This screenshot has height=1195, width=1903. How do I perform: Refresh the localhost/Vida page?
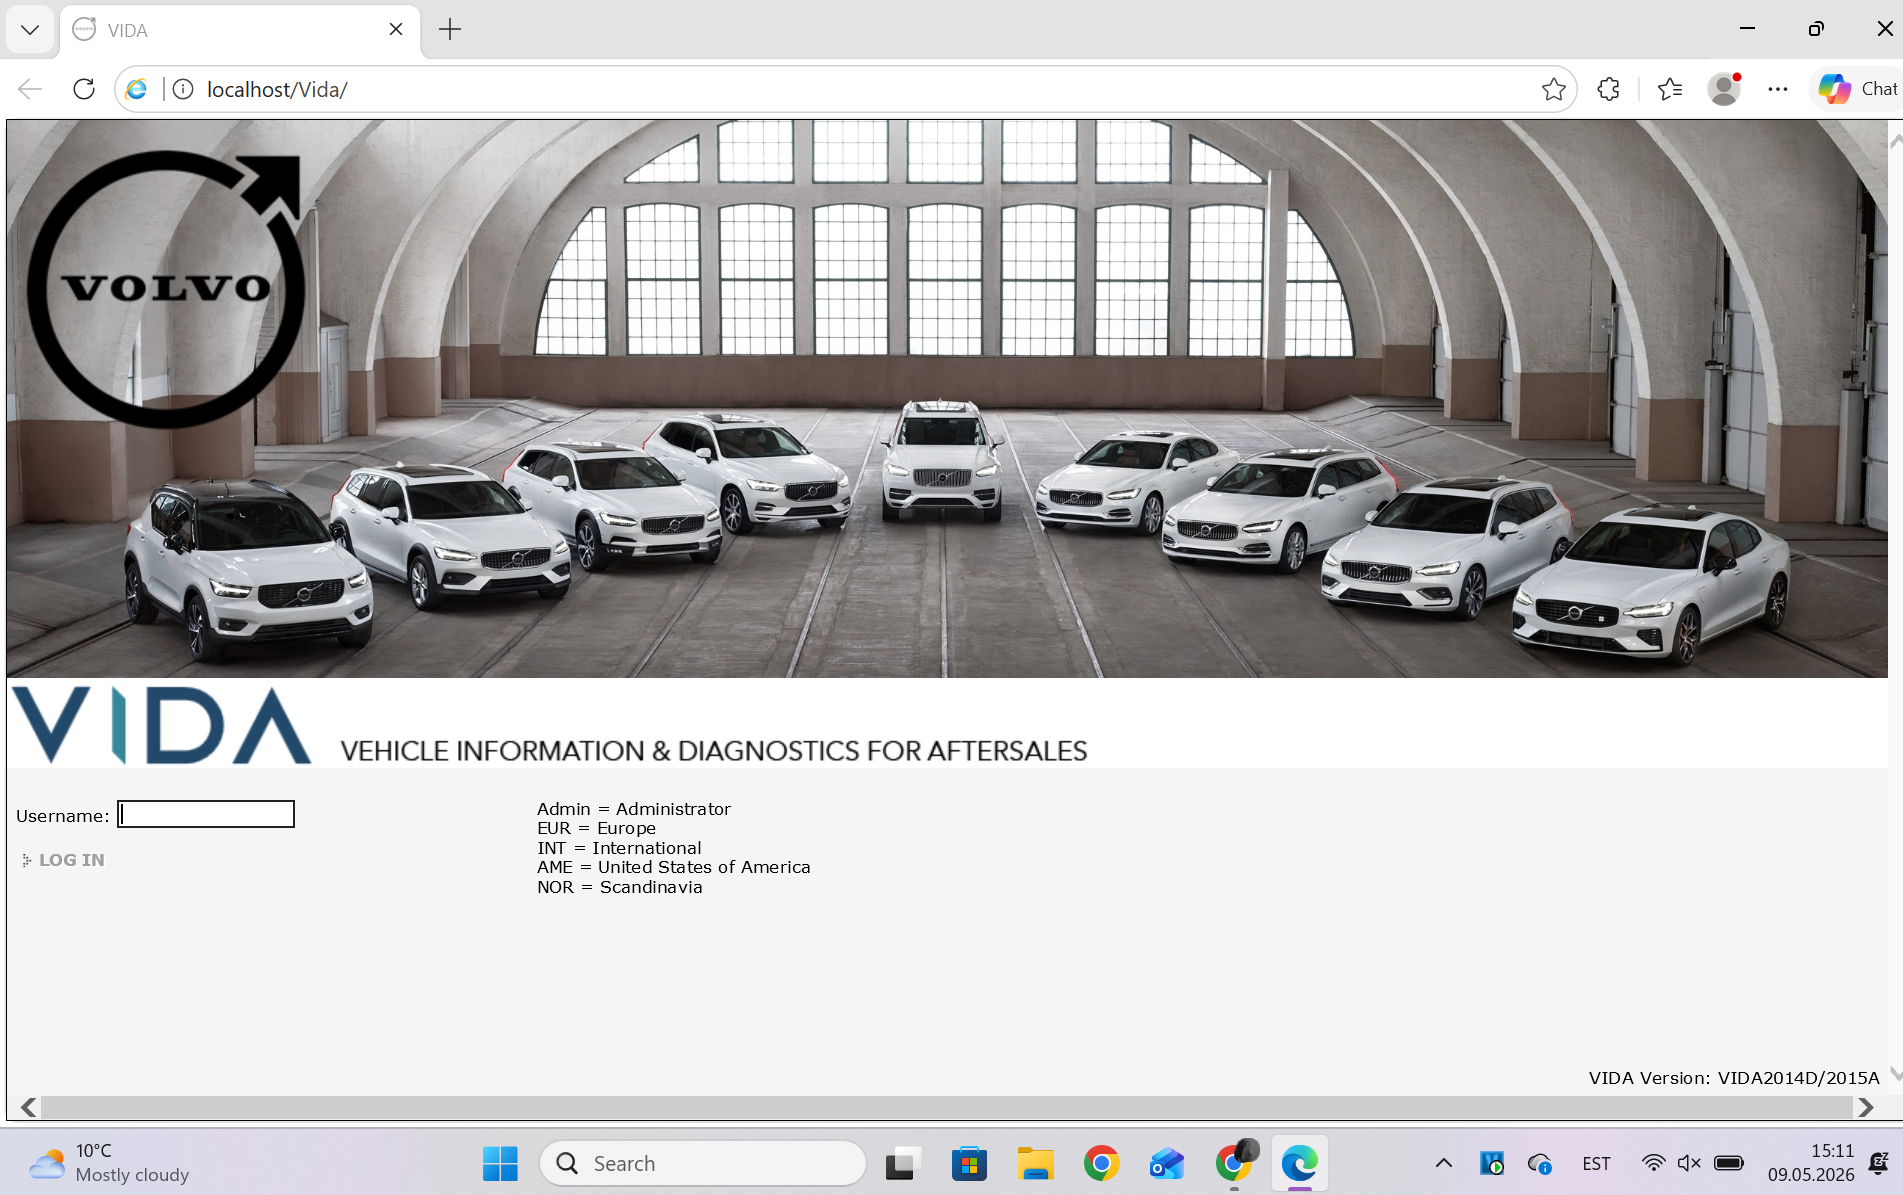click(84, 89)
